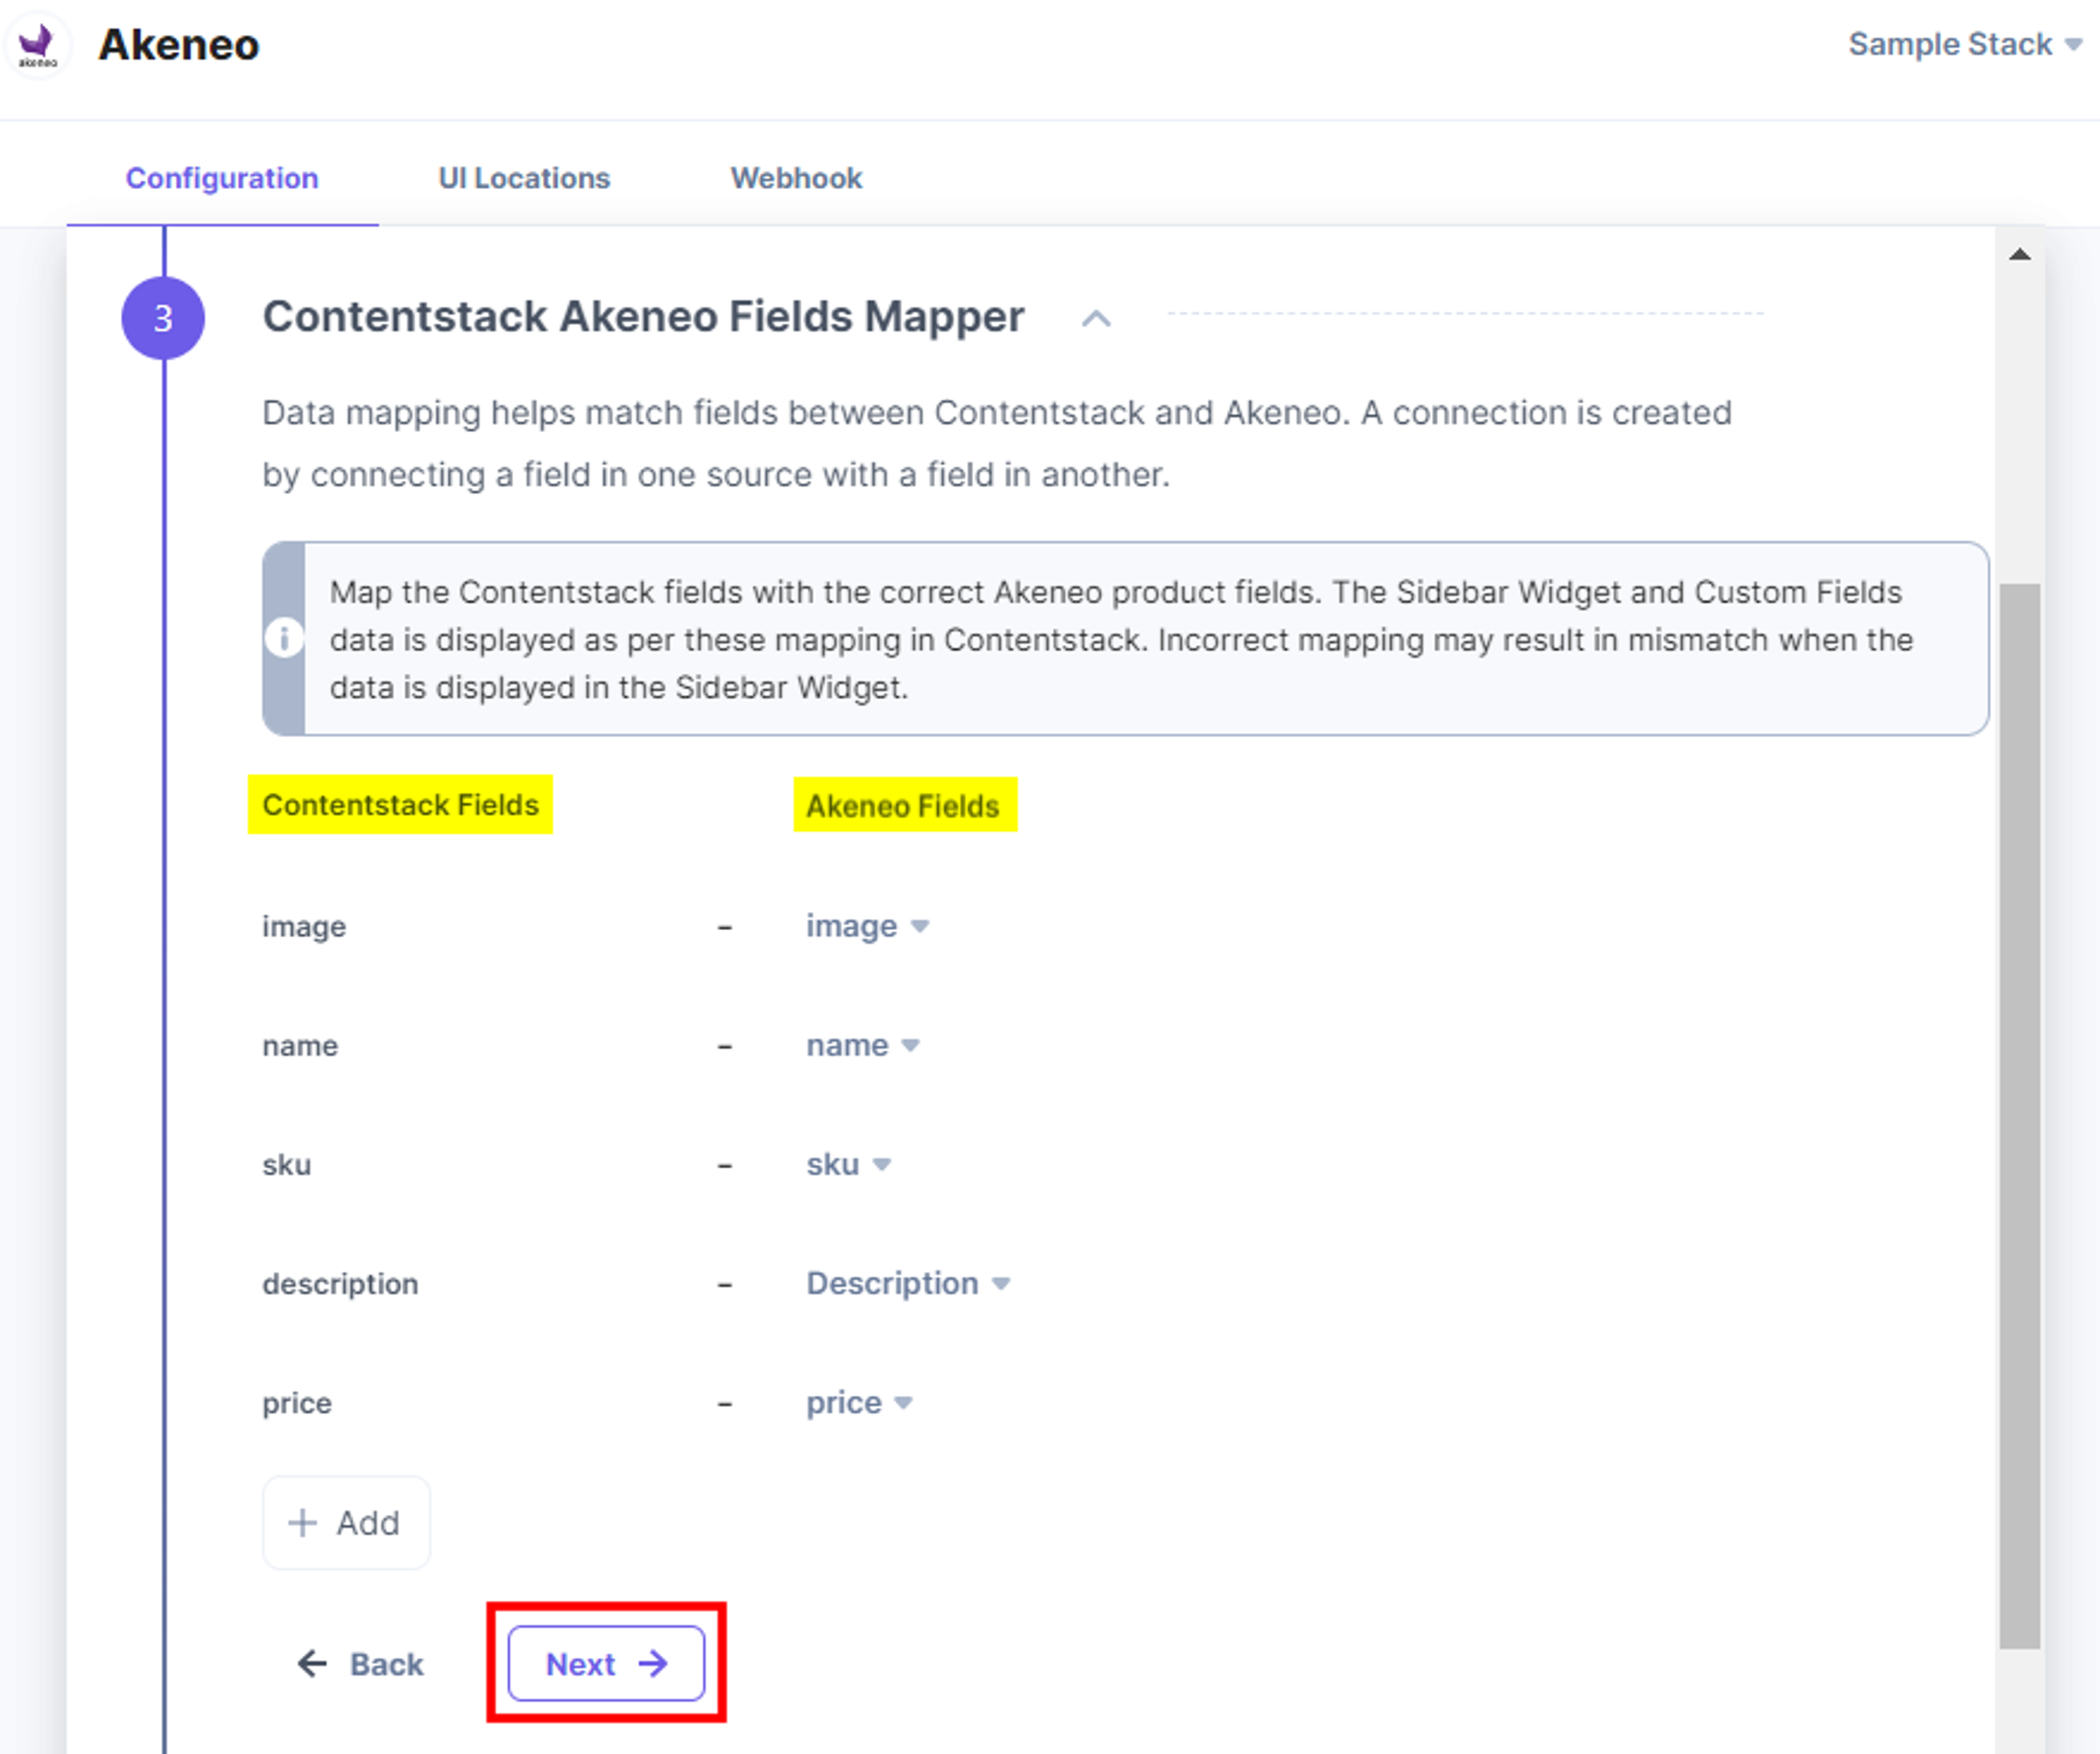The image size is (2100, 1754).
Task: Click the 'Contentstack Fields' column heading
Action: (400, 805)
